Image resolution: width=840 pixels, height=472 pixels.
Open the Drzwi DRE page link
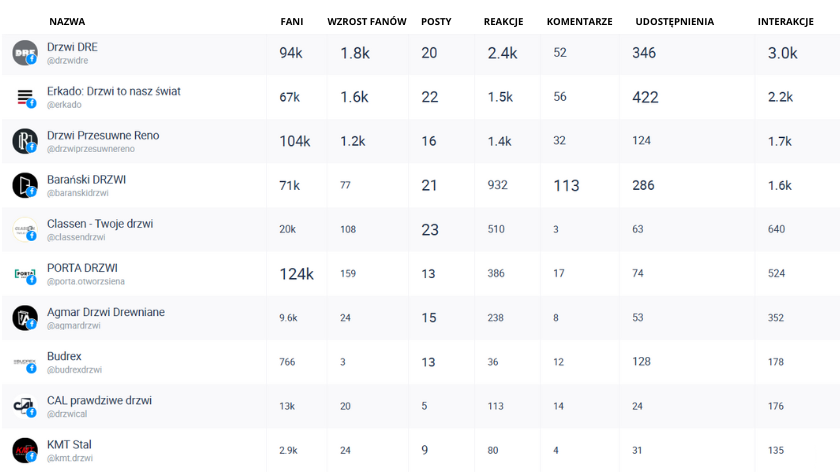pos(72,47)
